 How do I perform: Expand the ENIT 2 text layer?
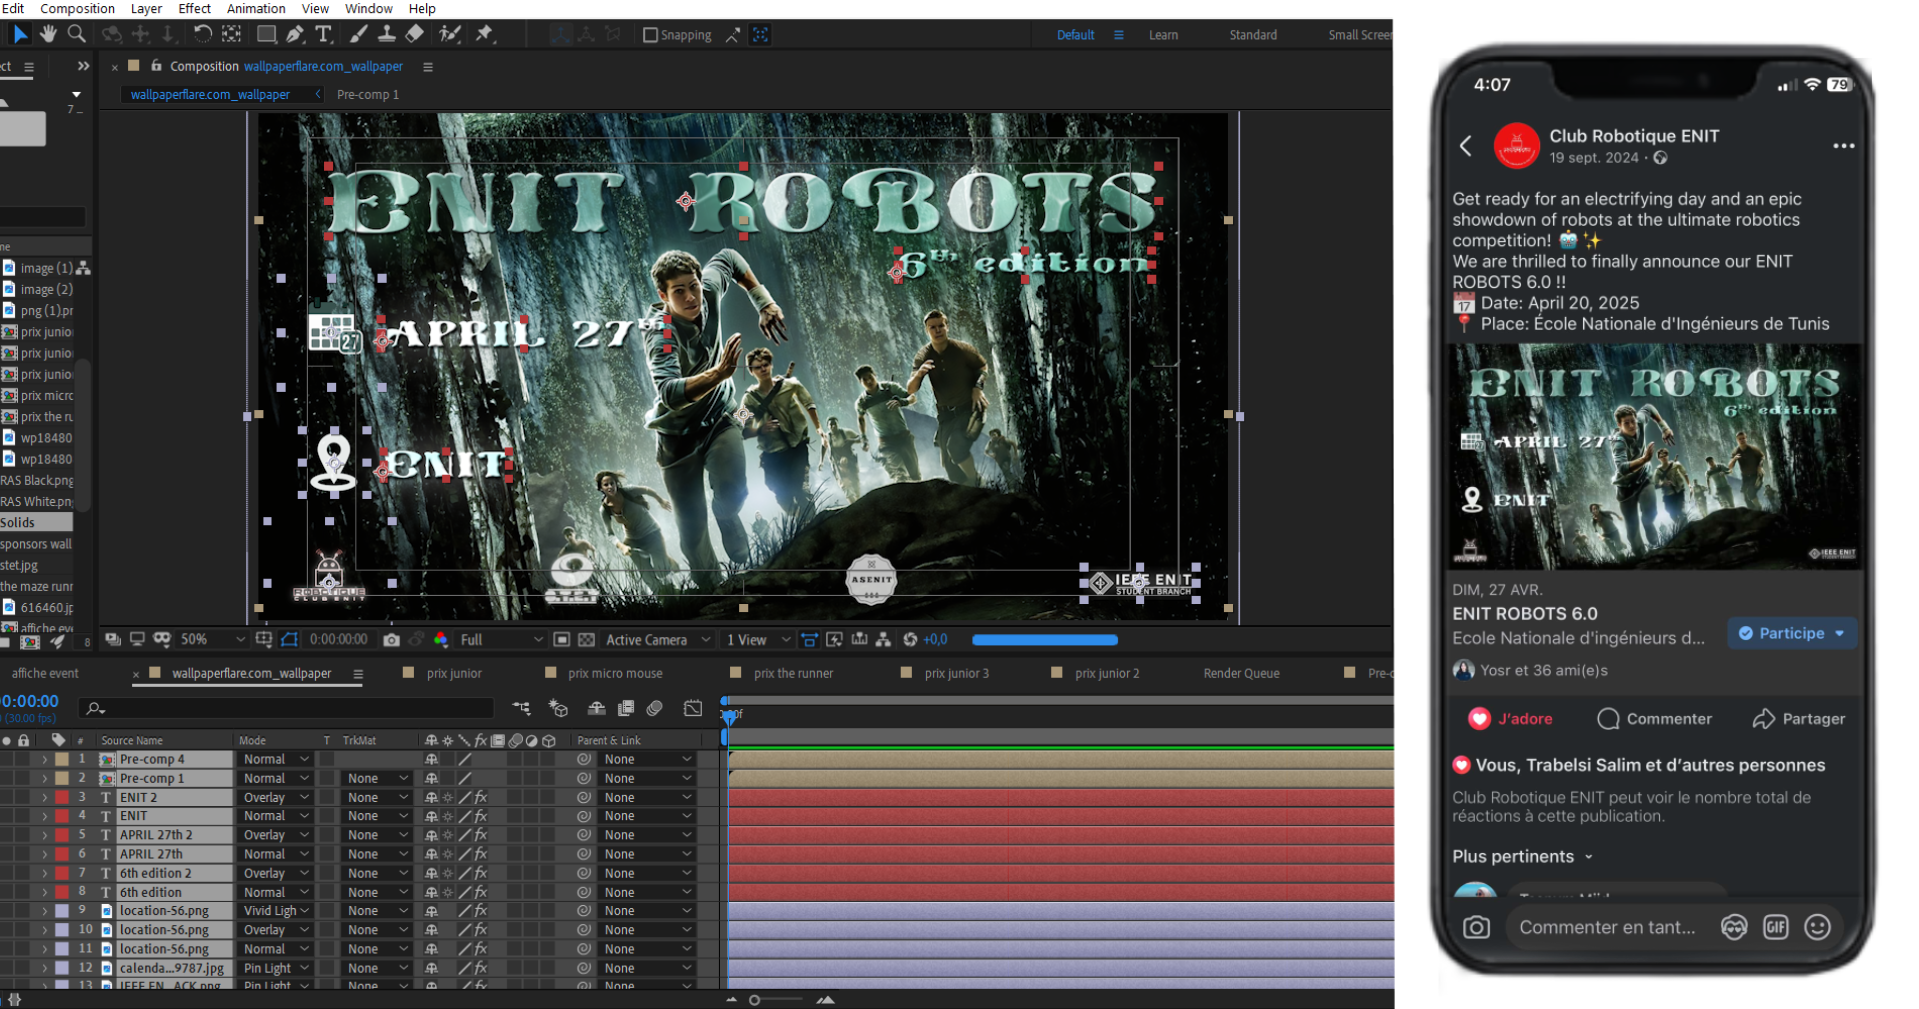[x=44, y=797]
